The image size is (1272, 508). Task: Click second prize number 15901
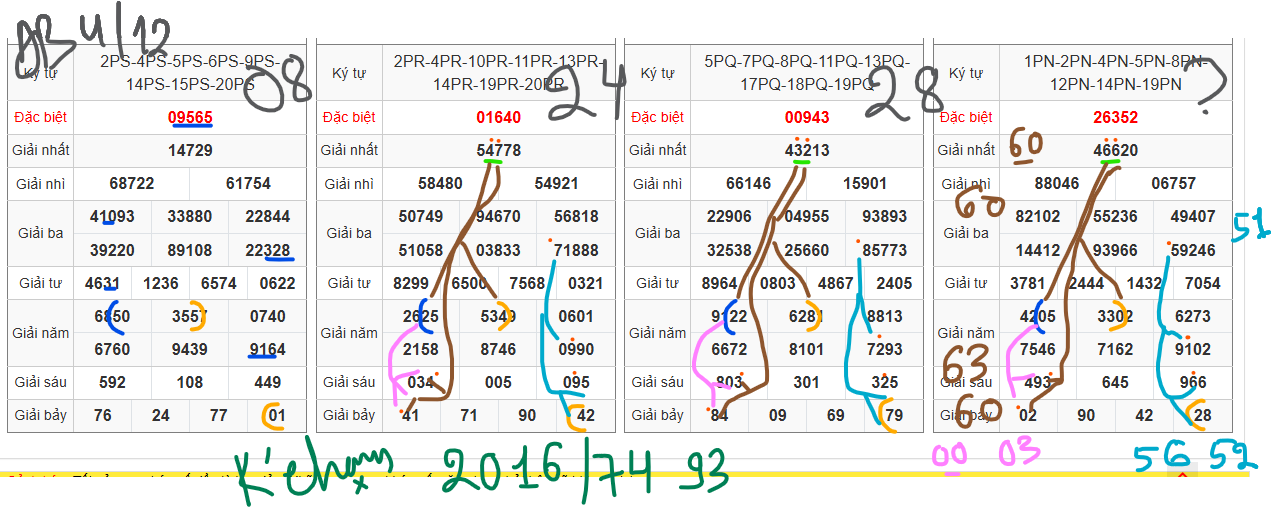click(x=864, y=184)
